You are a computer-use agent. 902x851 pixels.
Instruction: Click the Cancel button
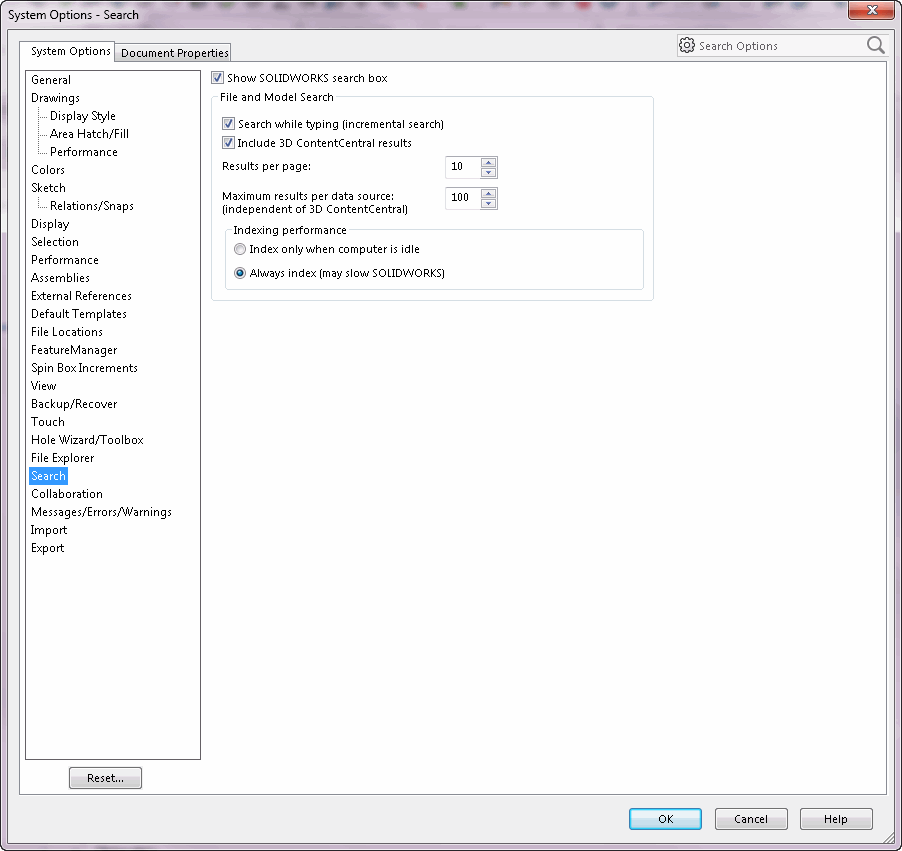[x=751, y=819]
